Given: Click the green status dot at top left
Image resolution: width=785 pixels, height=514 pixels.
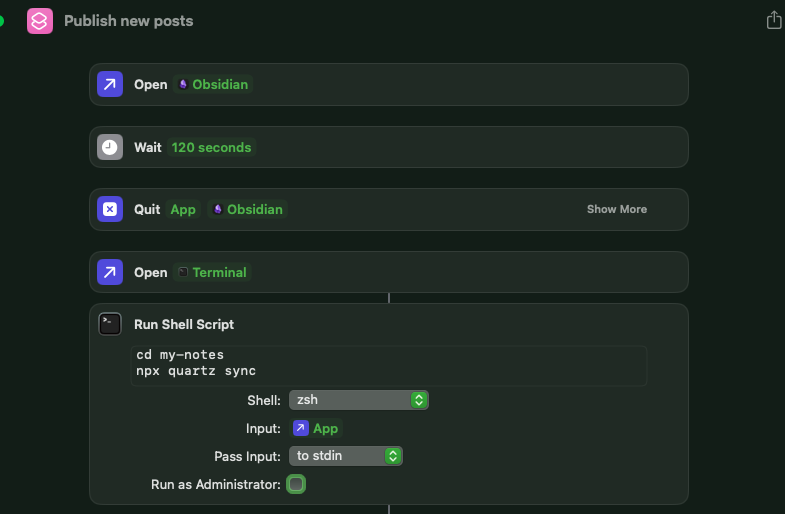Looking at the screenshot, I should click(x=1, y=20).
